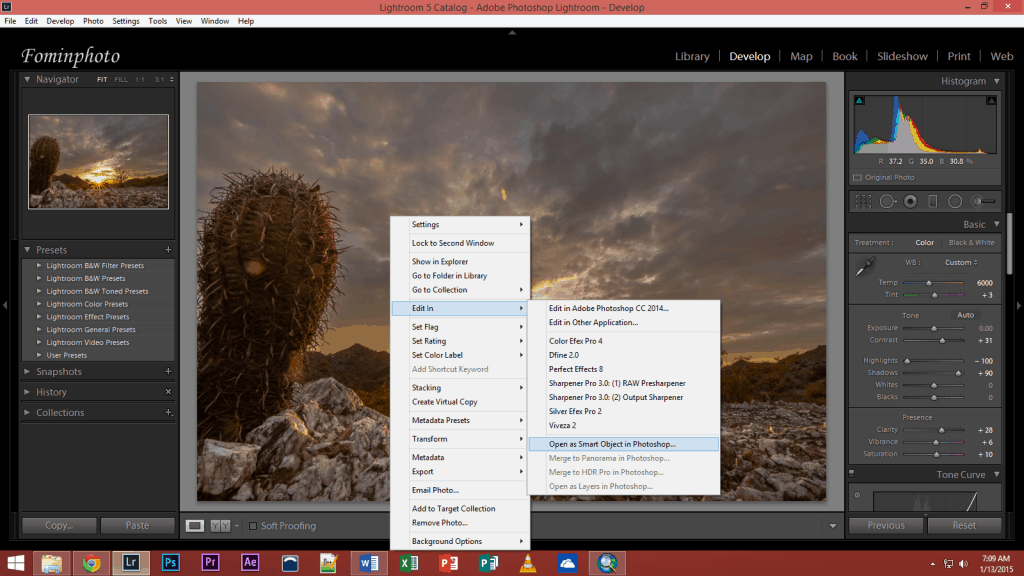The height and width of the screenshot is (576, 1024).
Task: Click the Auto tone button
Action: (965, 315)
